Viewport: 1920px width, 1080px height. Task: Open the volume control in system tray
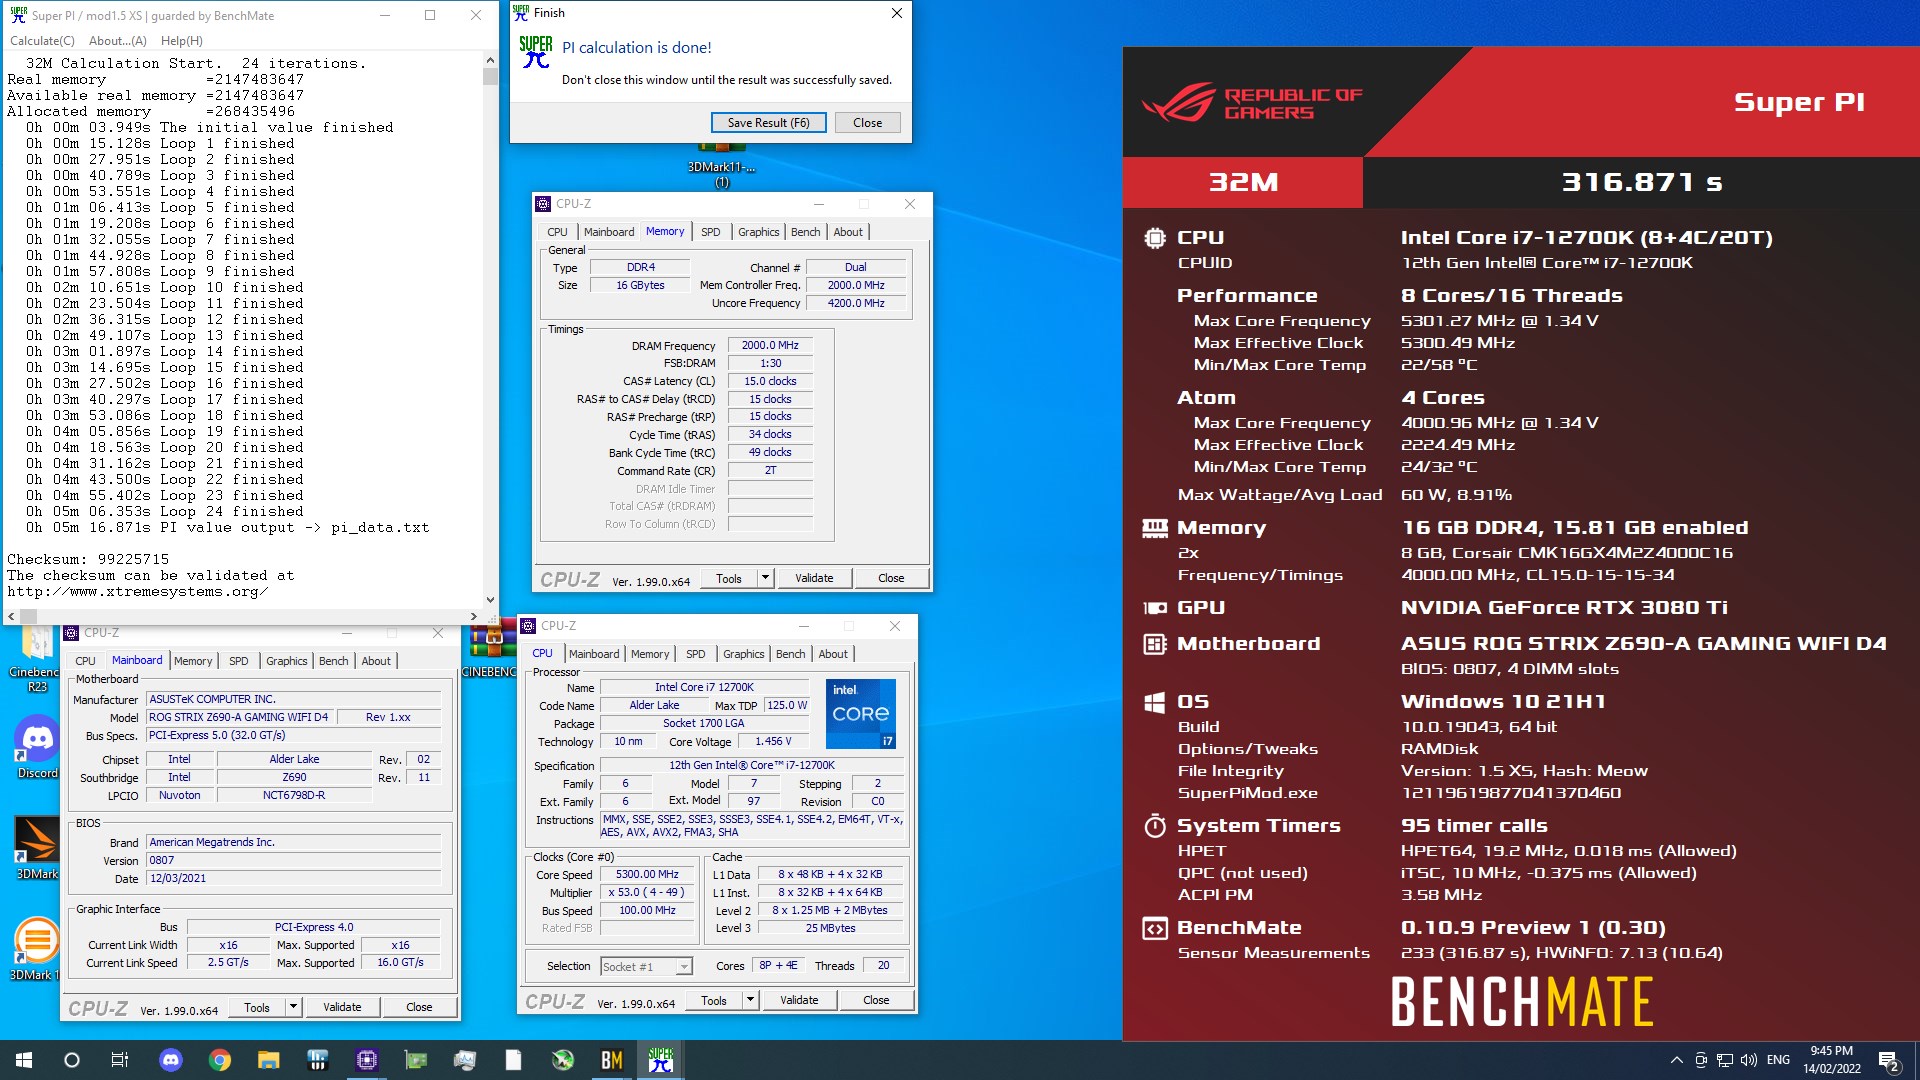(1748, 1060)
